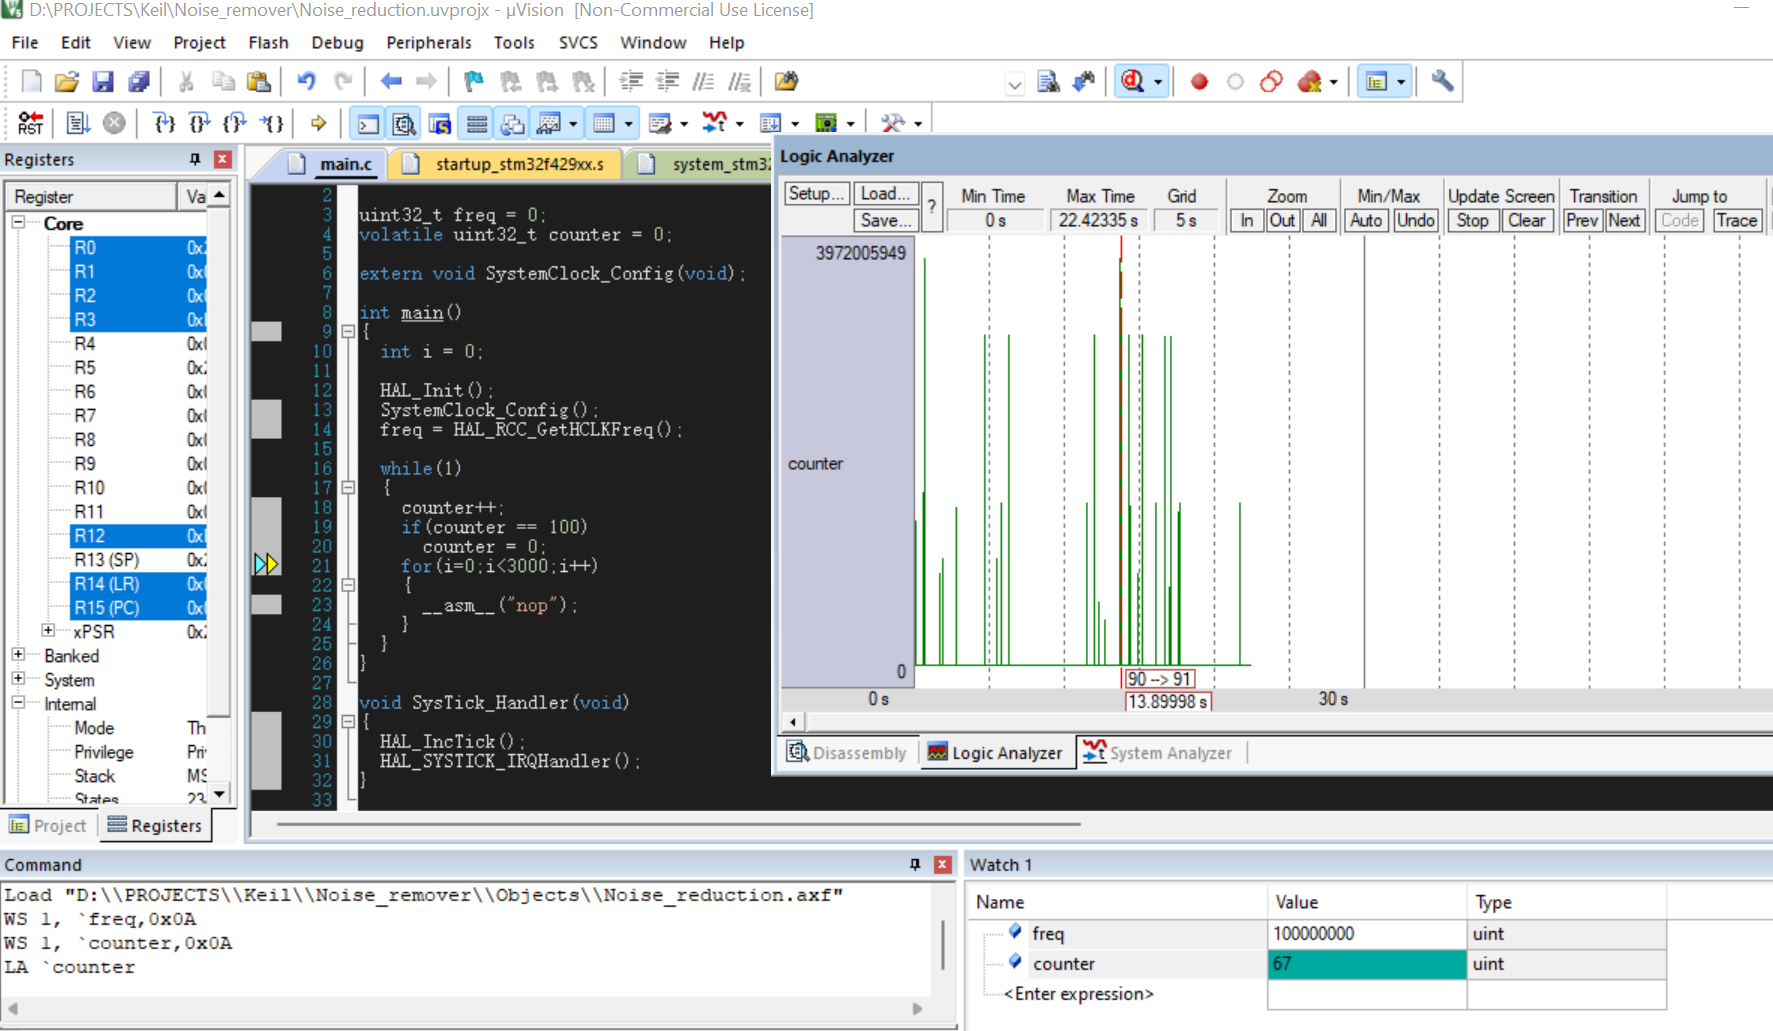The width and height of the screenshot is (1773, 1031).
Task: Open the Peripherals menu
Action: point(428,42)
